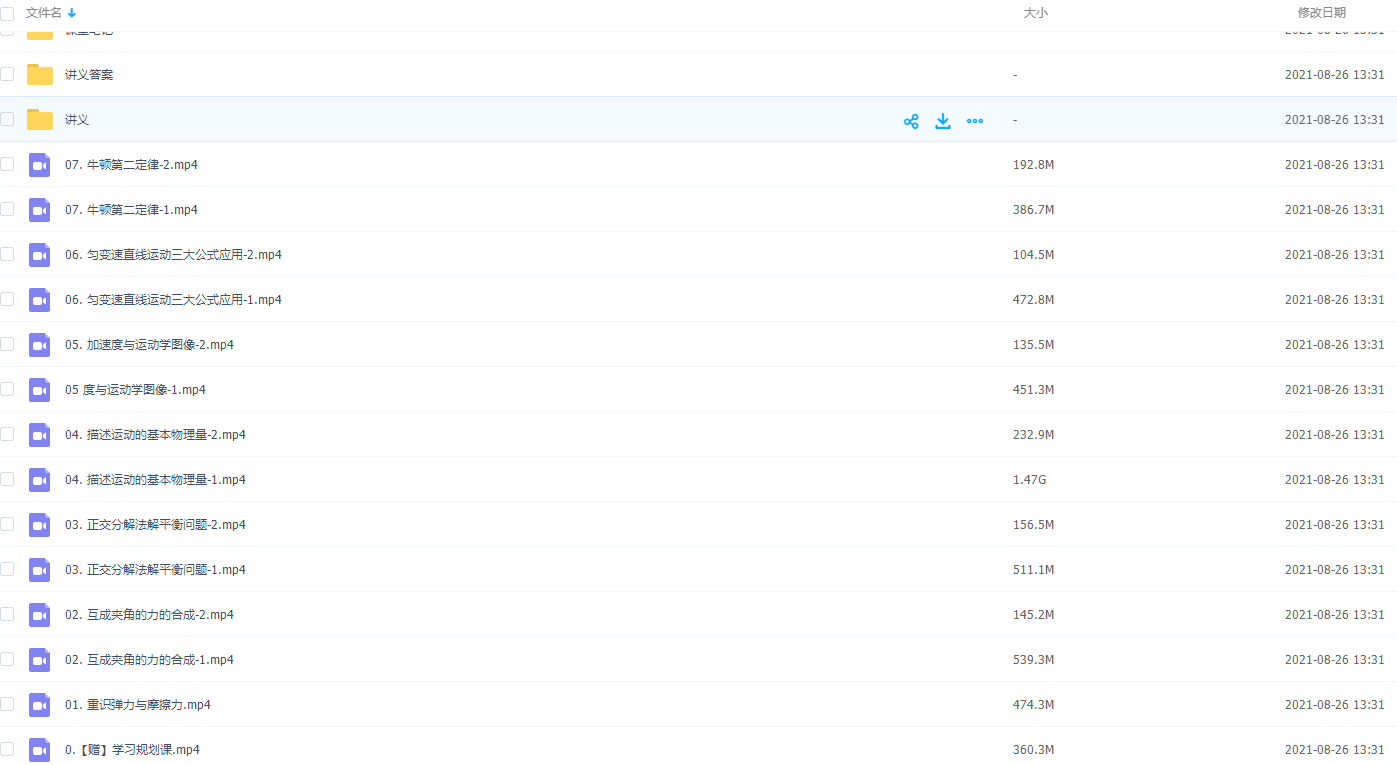
Task: Sort by the 修改日期 column header
Action: (1321, 13)
